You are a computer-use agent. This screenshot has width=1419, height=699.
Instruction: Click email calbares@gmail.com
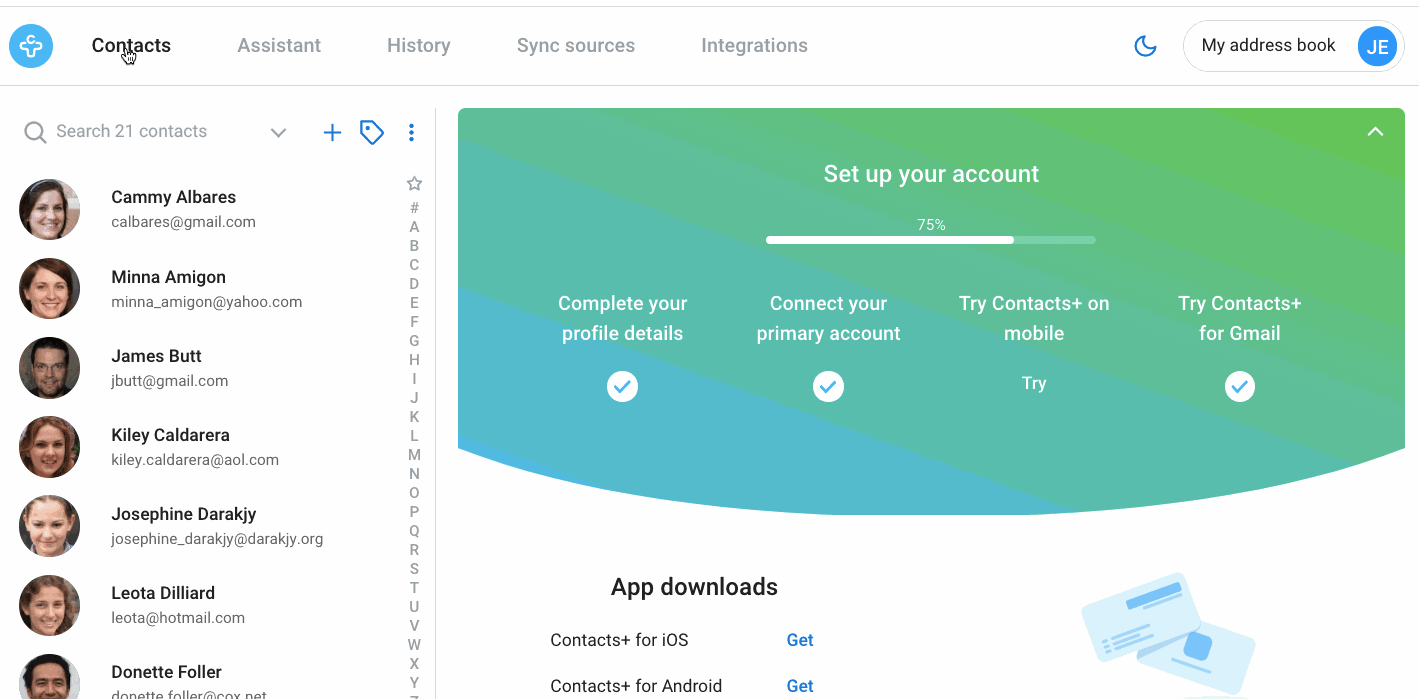183,222
